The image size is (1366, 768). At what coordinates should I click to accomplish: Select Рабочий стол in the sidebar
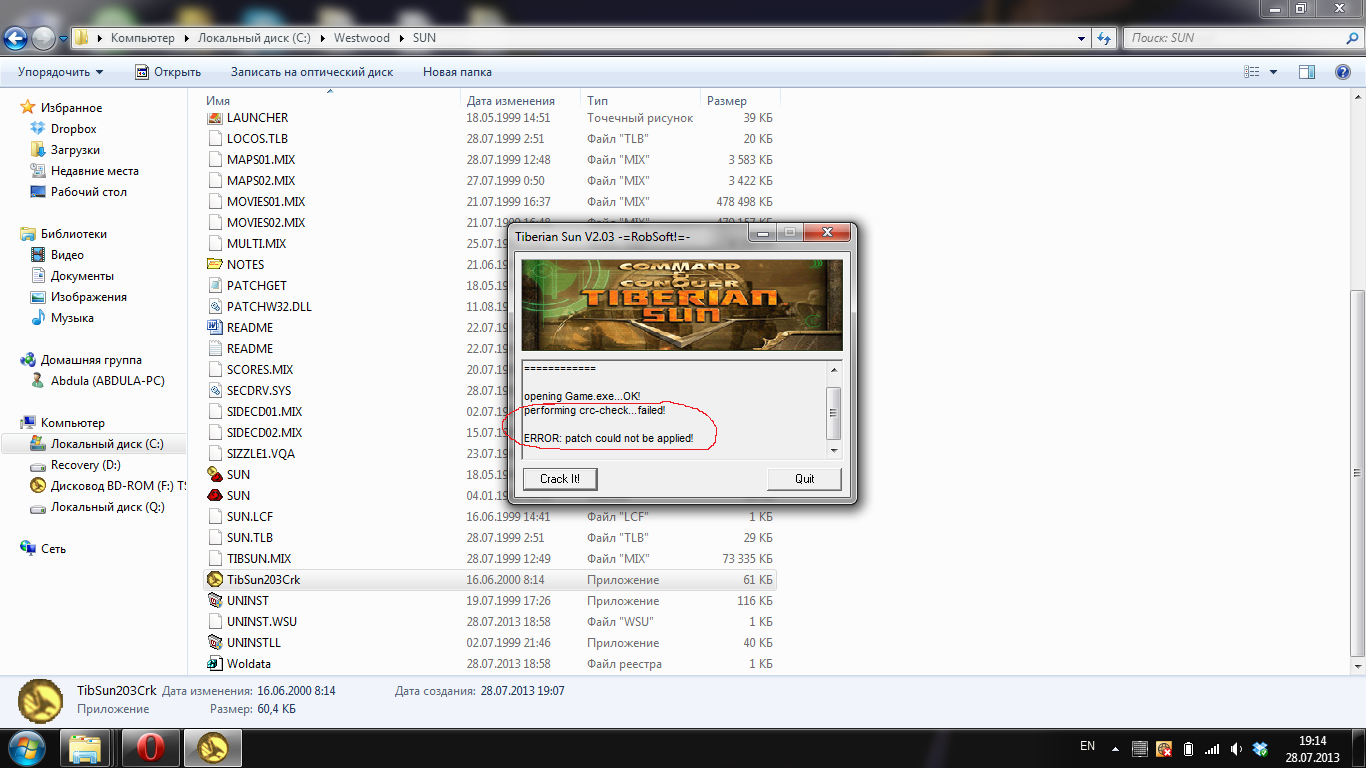pos(89,192)
